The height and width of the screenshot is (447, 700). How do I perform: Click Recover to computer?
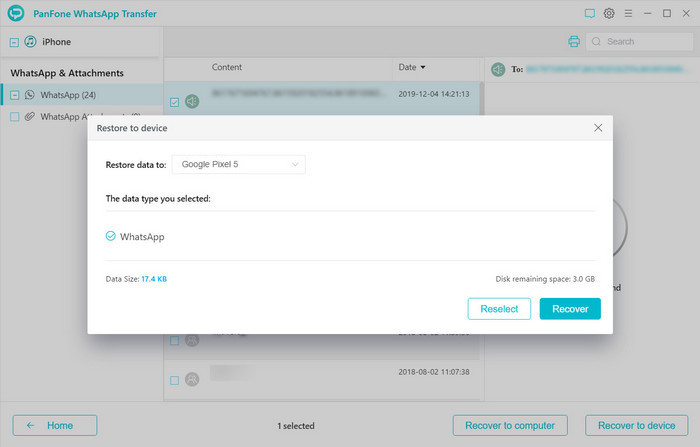pos(510,425)
